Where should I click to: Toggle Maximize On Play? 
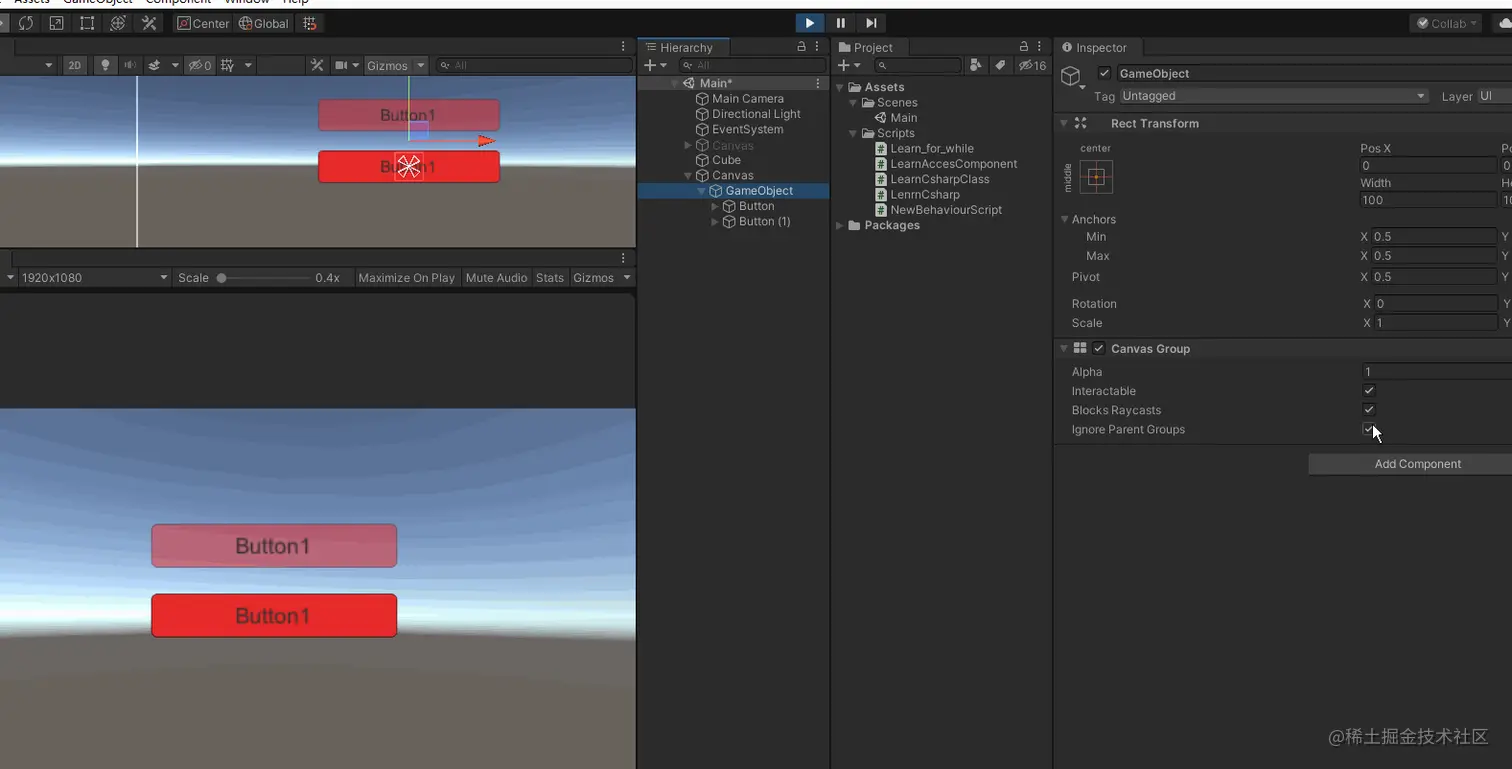[406, 277]
